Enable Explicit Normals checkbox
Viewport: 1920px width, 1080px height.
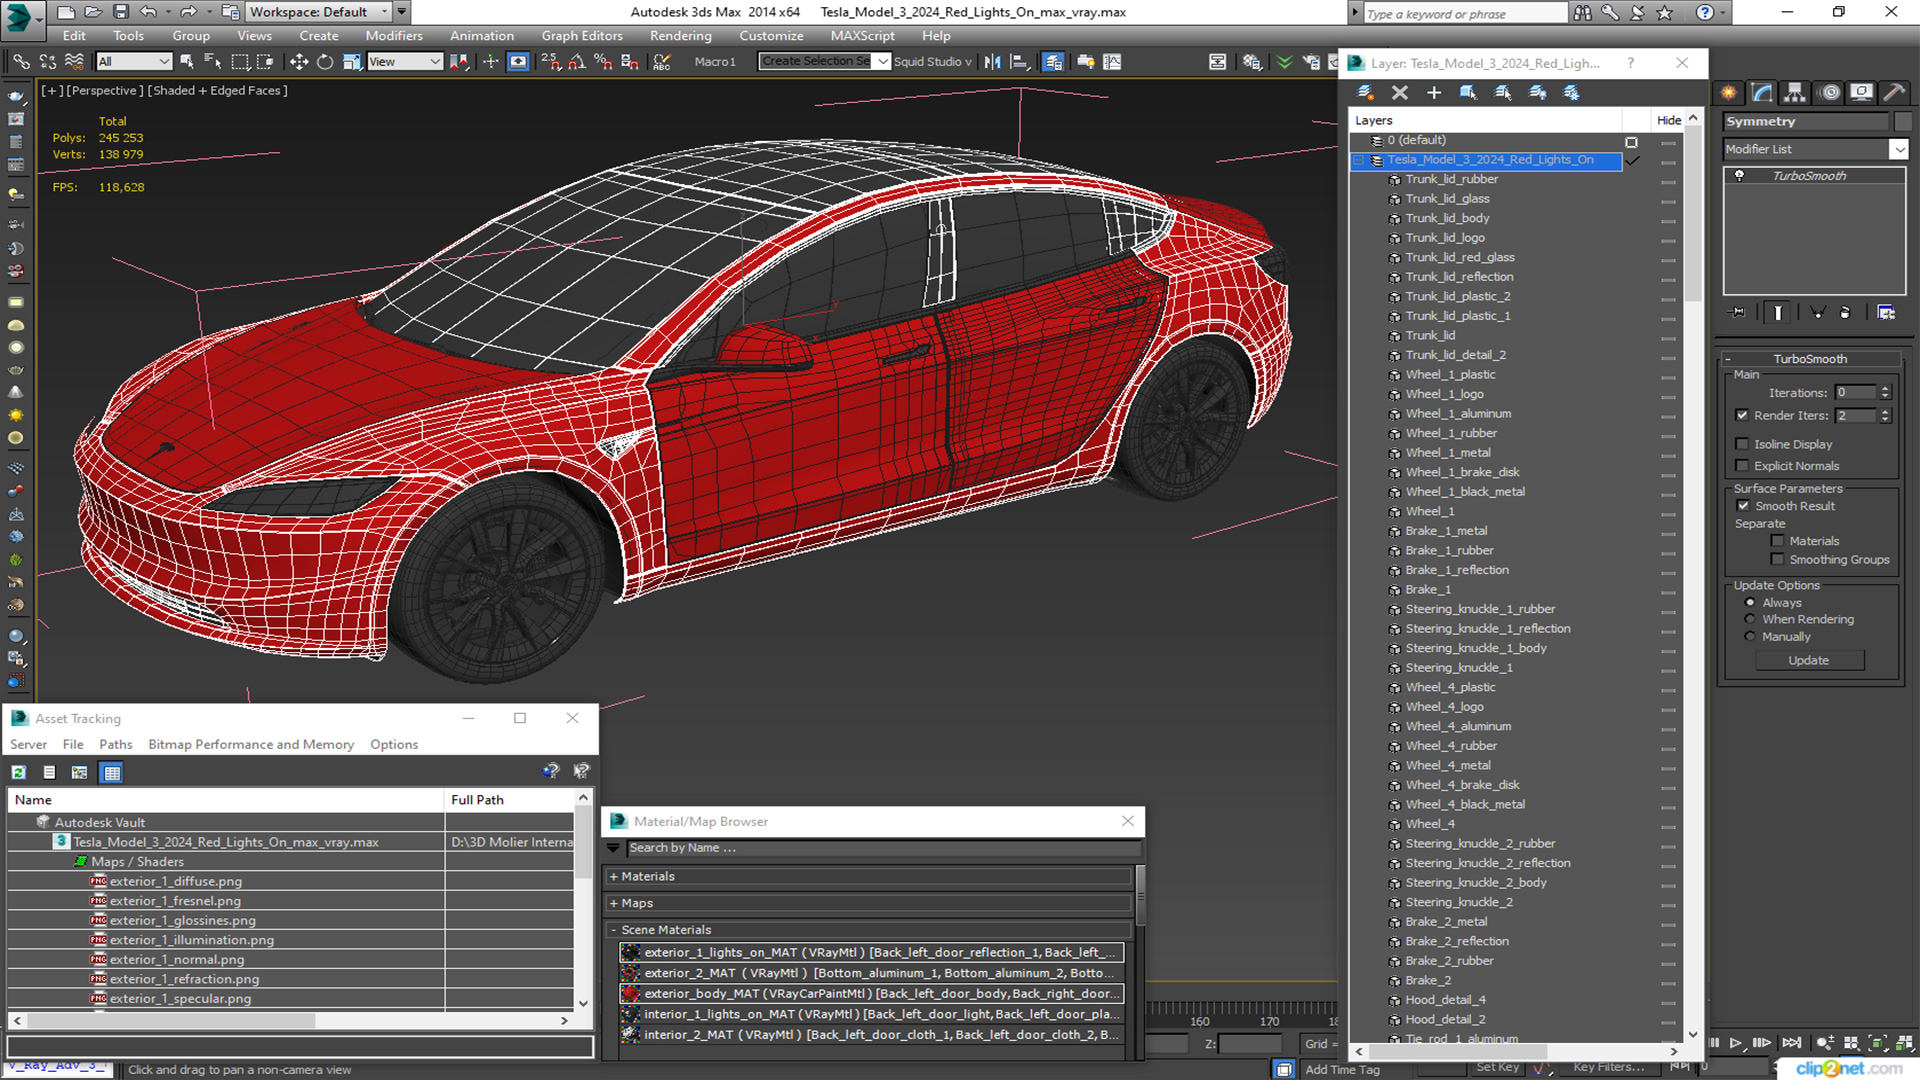click(1742, 466)
